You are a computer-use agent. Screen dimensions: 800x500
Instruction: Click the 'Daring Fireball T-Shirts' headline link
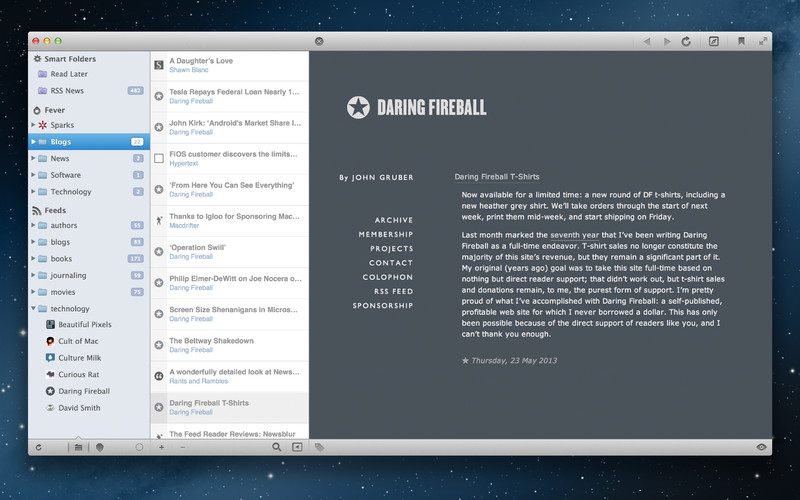click(x=497, y=177)
